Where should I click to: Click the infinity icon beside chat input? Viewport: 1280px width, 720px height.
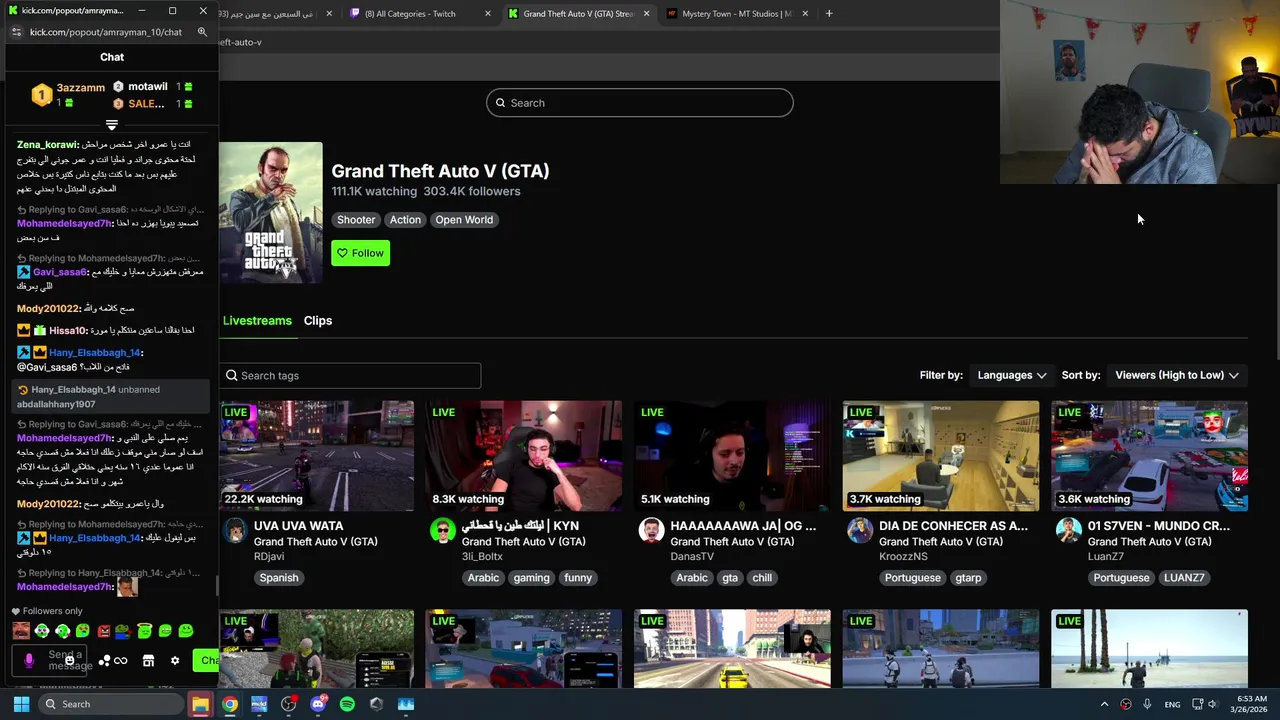[121, 661]
